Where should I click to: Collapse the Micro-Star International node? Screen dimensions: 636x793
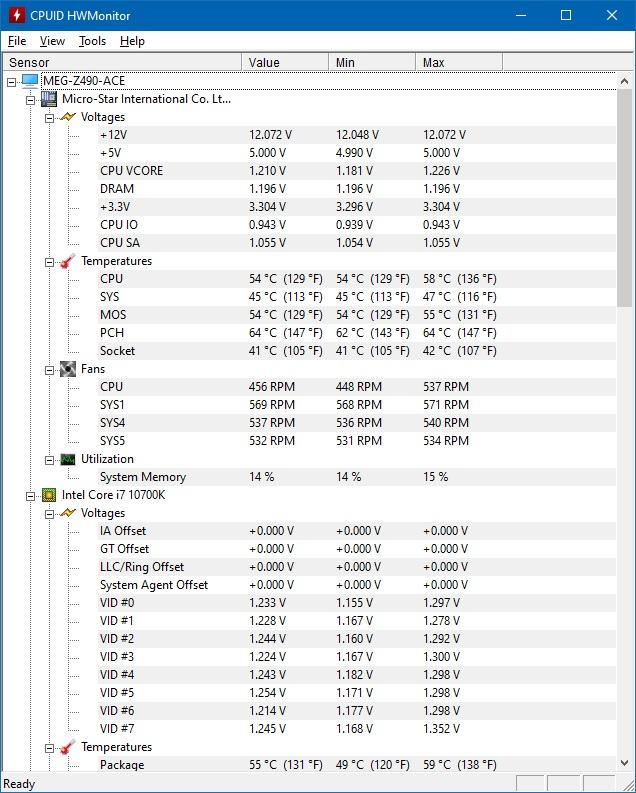[30, 100]
